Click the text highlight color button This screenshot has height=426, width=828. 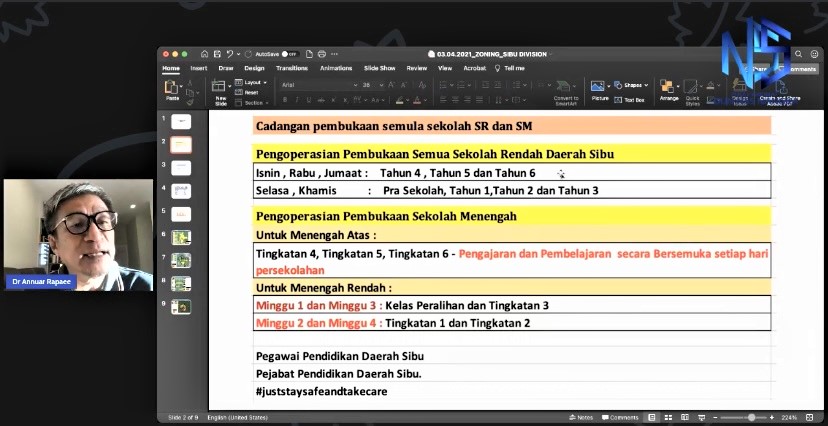point(400,100)
